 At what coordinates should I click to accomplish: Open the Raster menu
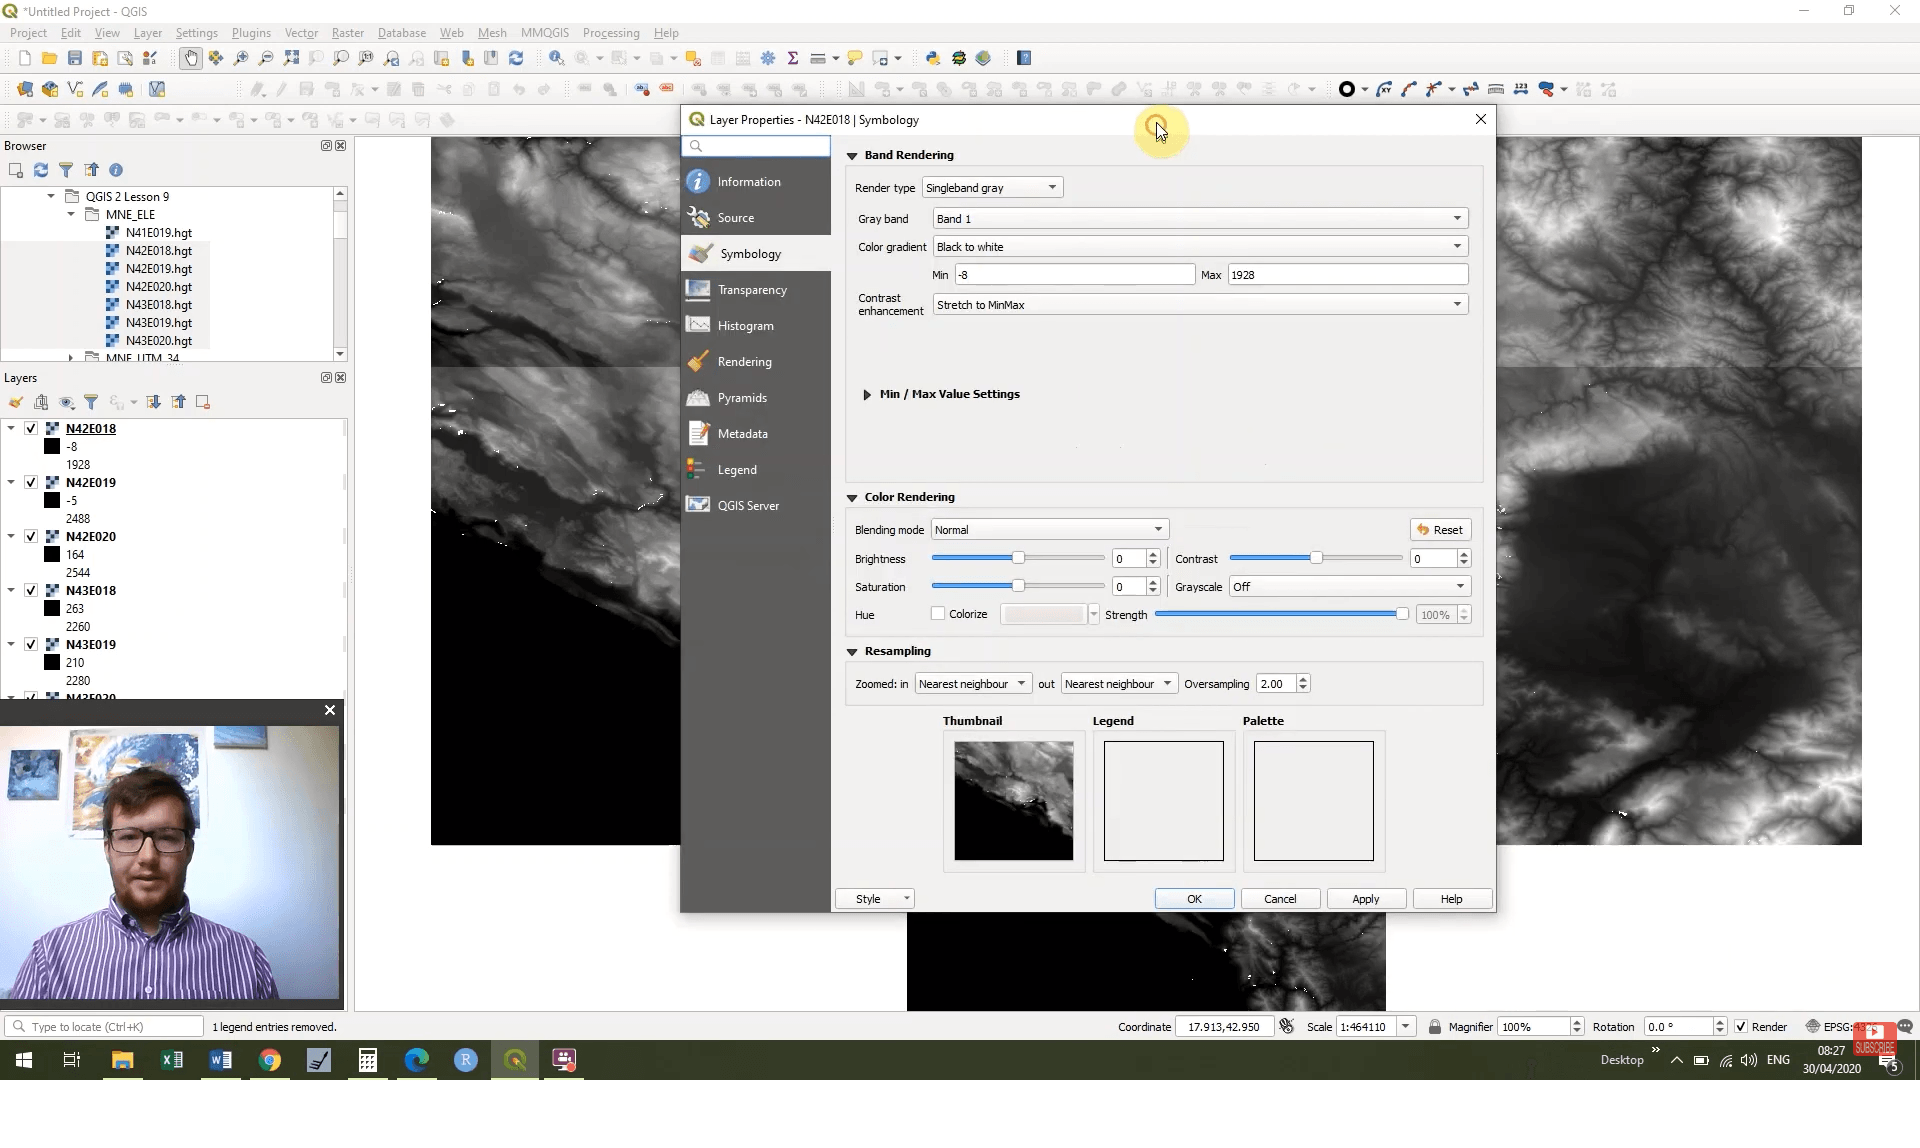[347, 32]
